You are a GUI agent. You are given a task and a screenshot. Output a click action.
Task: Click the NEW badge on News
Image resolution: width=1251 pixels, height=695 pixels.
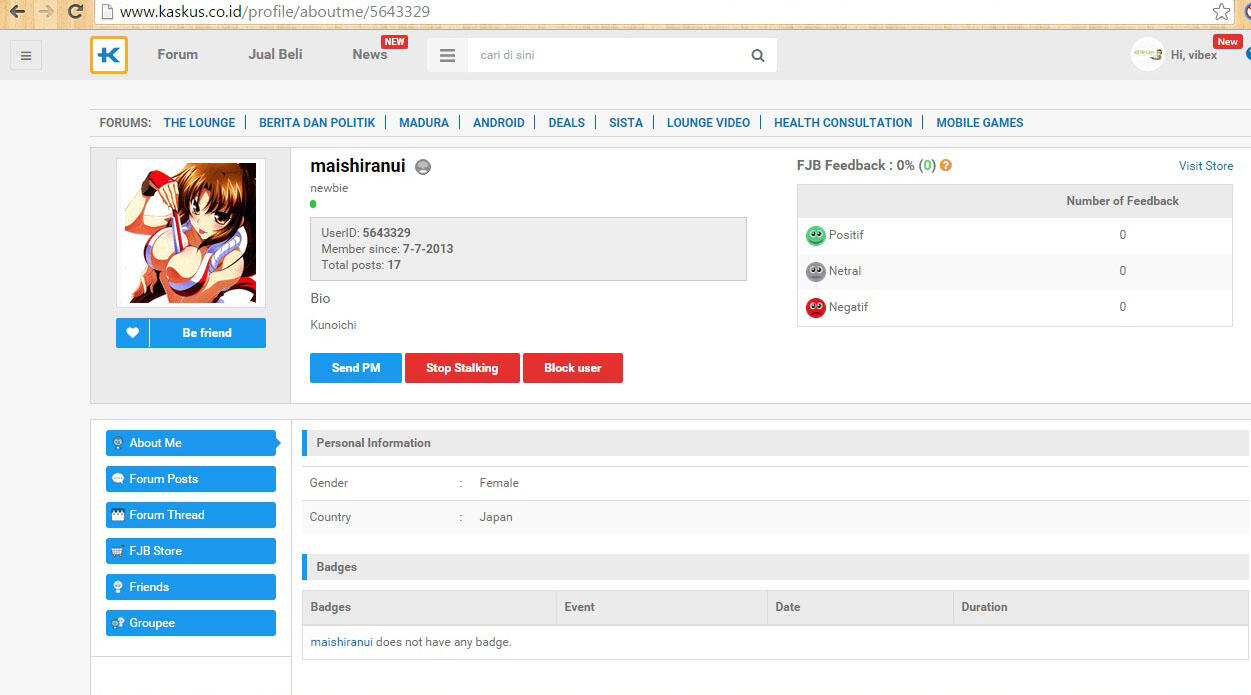tap(395, 42)
